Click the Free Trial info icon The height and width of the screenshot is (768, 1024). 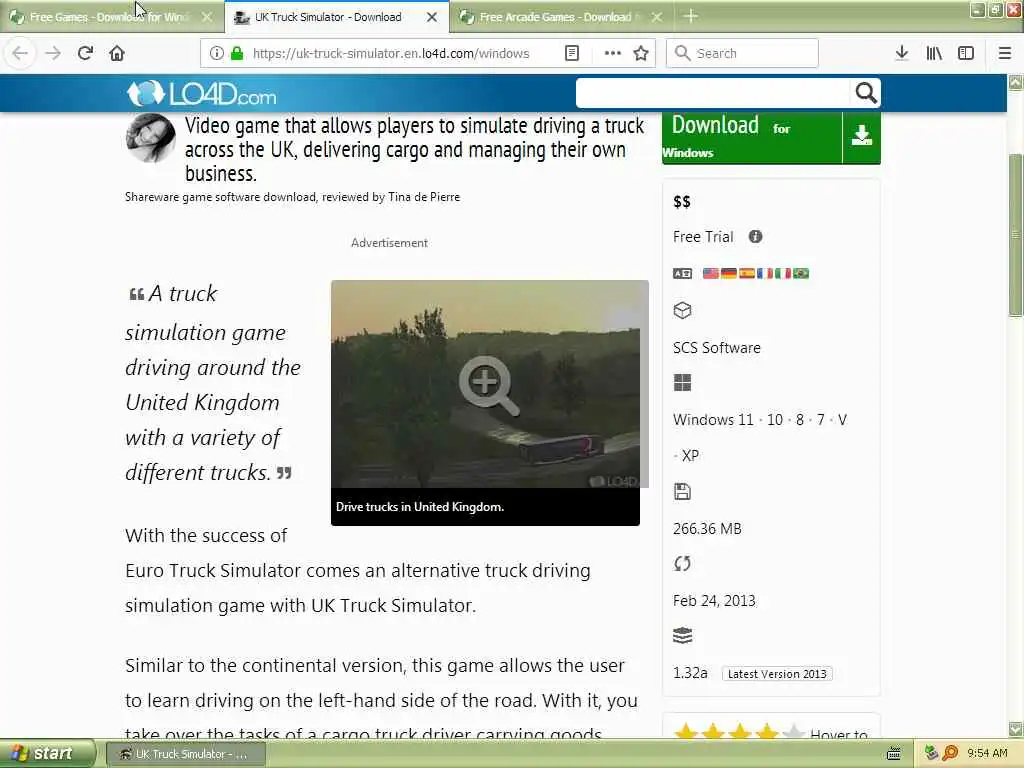755,236
